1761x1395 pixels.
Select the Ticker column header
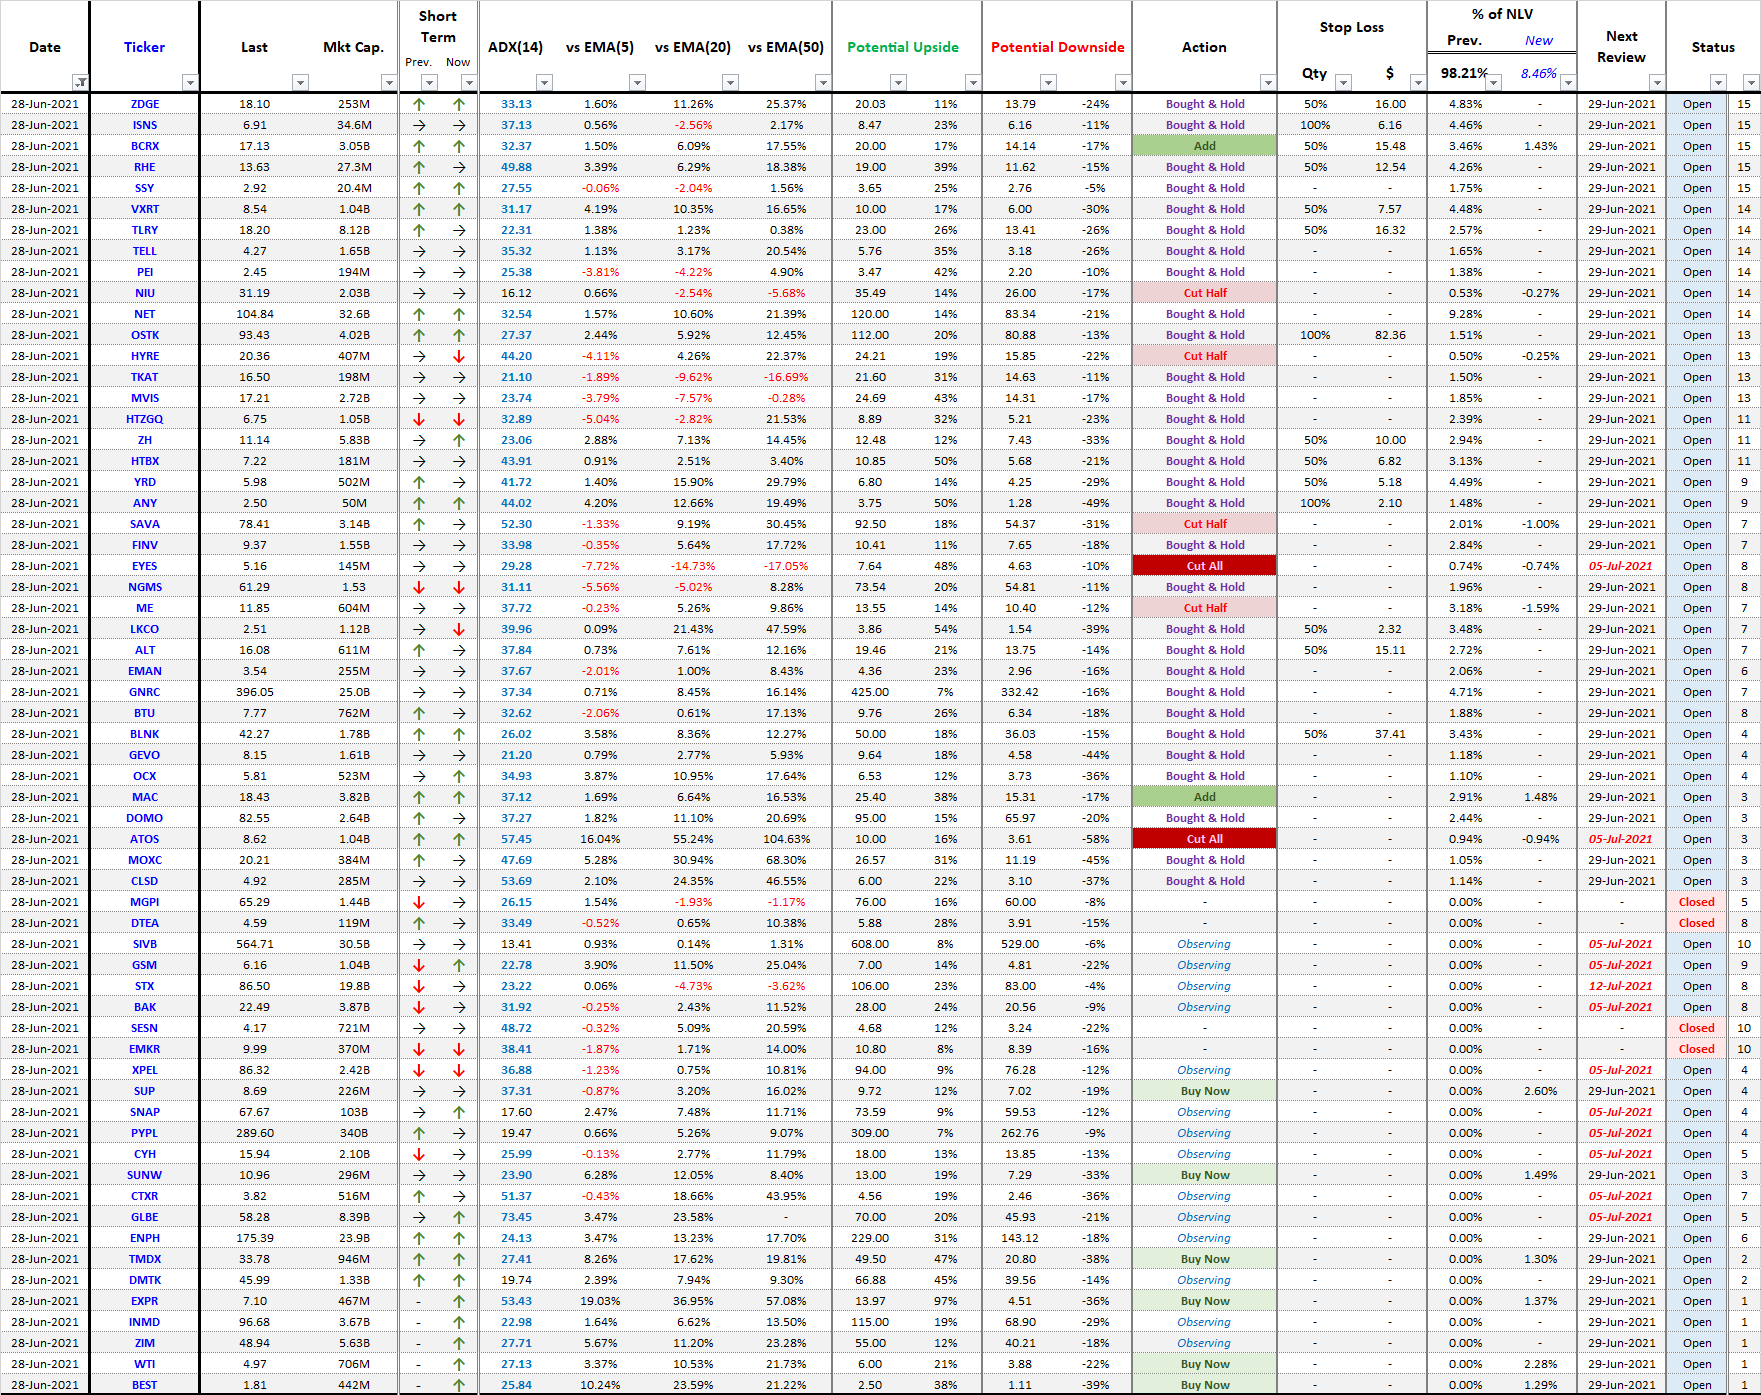144,47
